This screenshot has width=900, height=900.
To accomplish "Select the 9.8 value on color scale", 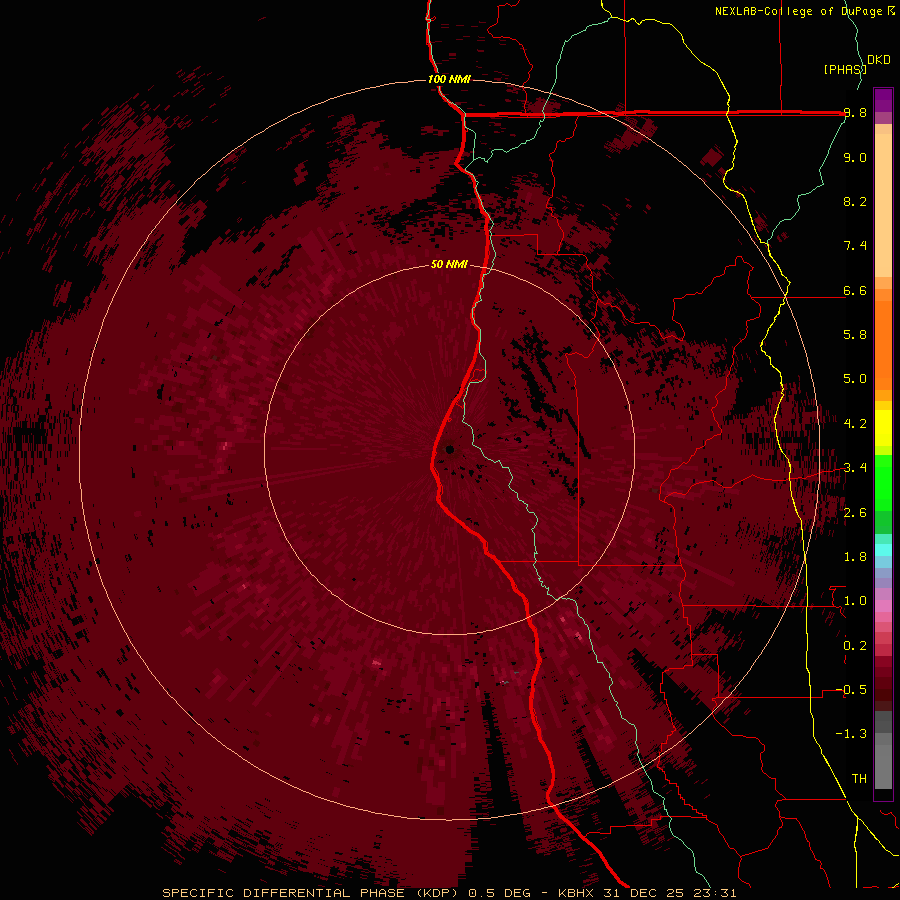I will 855,113.
